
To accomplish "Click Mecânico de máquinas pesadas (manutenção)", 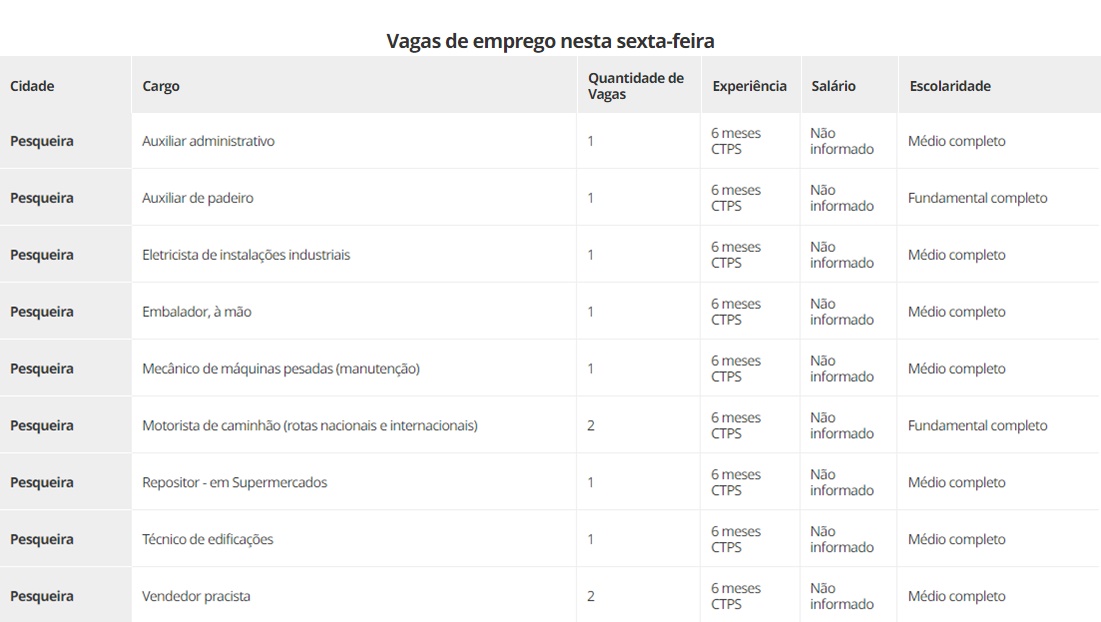I will pyautogui.click(x=281, y=369).
